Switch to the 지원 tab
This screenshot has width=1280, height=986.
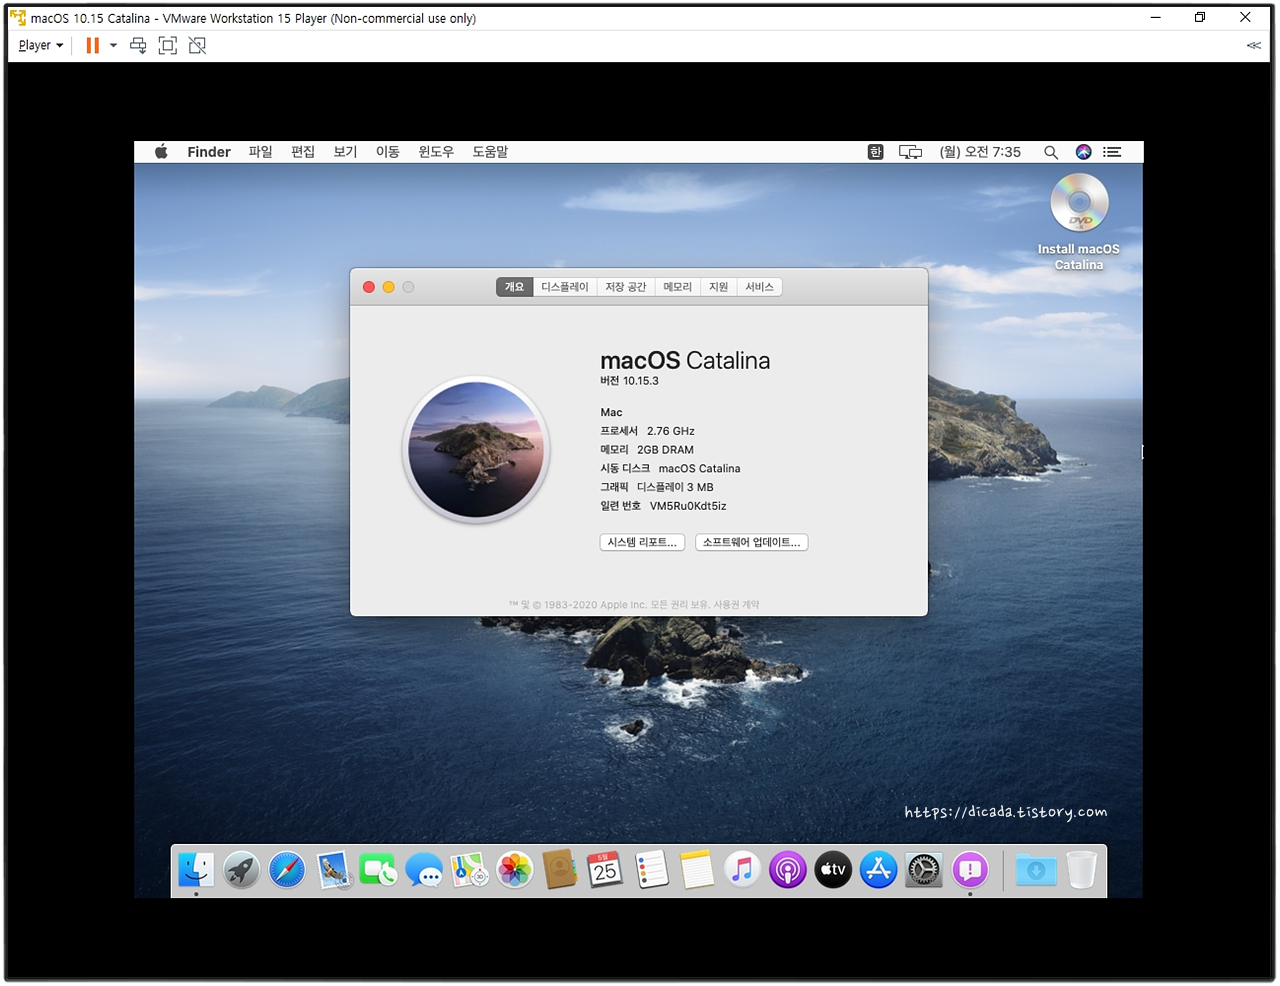pyautogui.click(x=719, y=287)
